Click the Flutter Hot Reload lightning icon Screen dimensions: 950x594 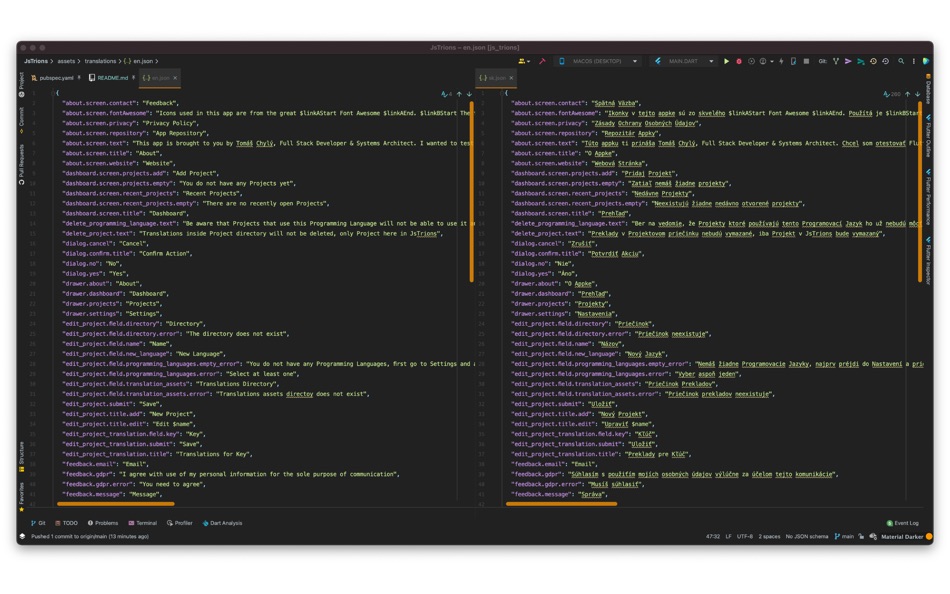tap(781, 61)
